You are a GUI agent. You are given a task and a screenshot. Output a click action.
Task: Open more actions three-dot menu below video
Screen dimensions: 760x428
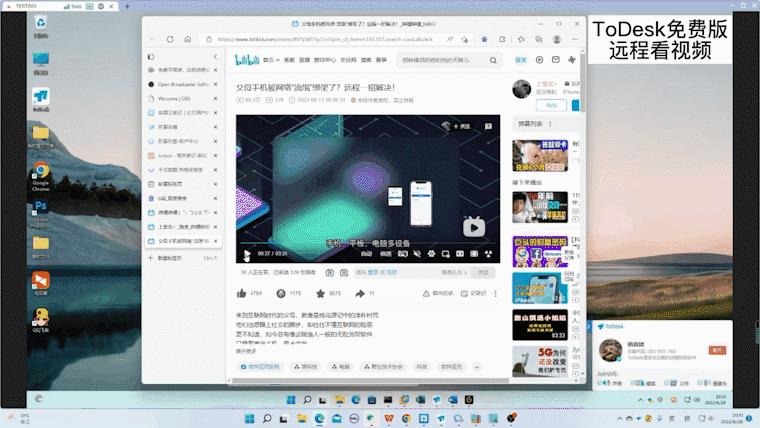click(x=495, y=294)
